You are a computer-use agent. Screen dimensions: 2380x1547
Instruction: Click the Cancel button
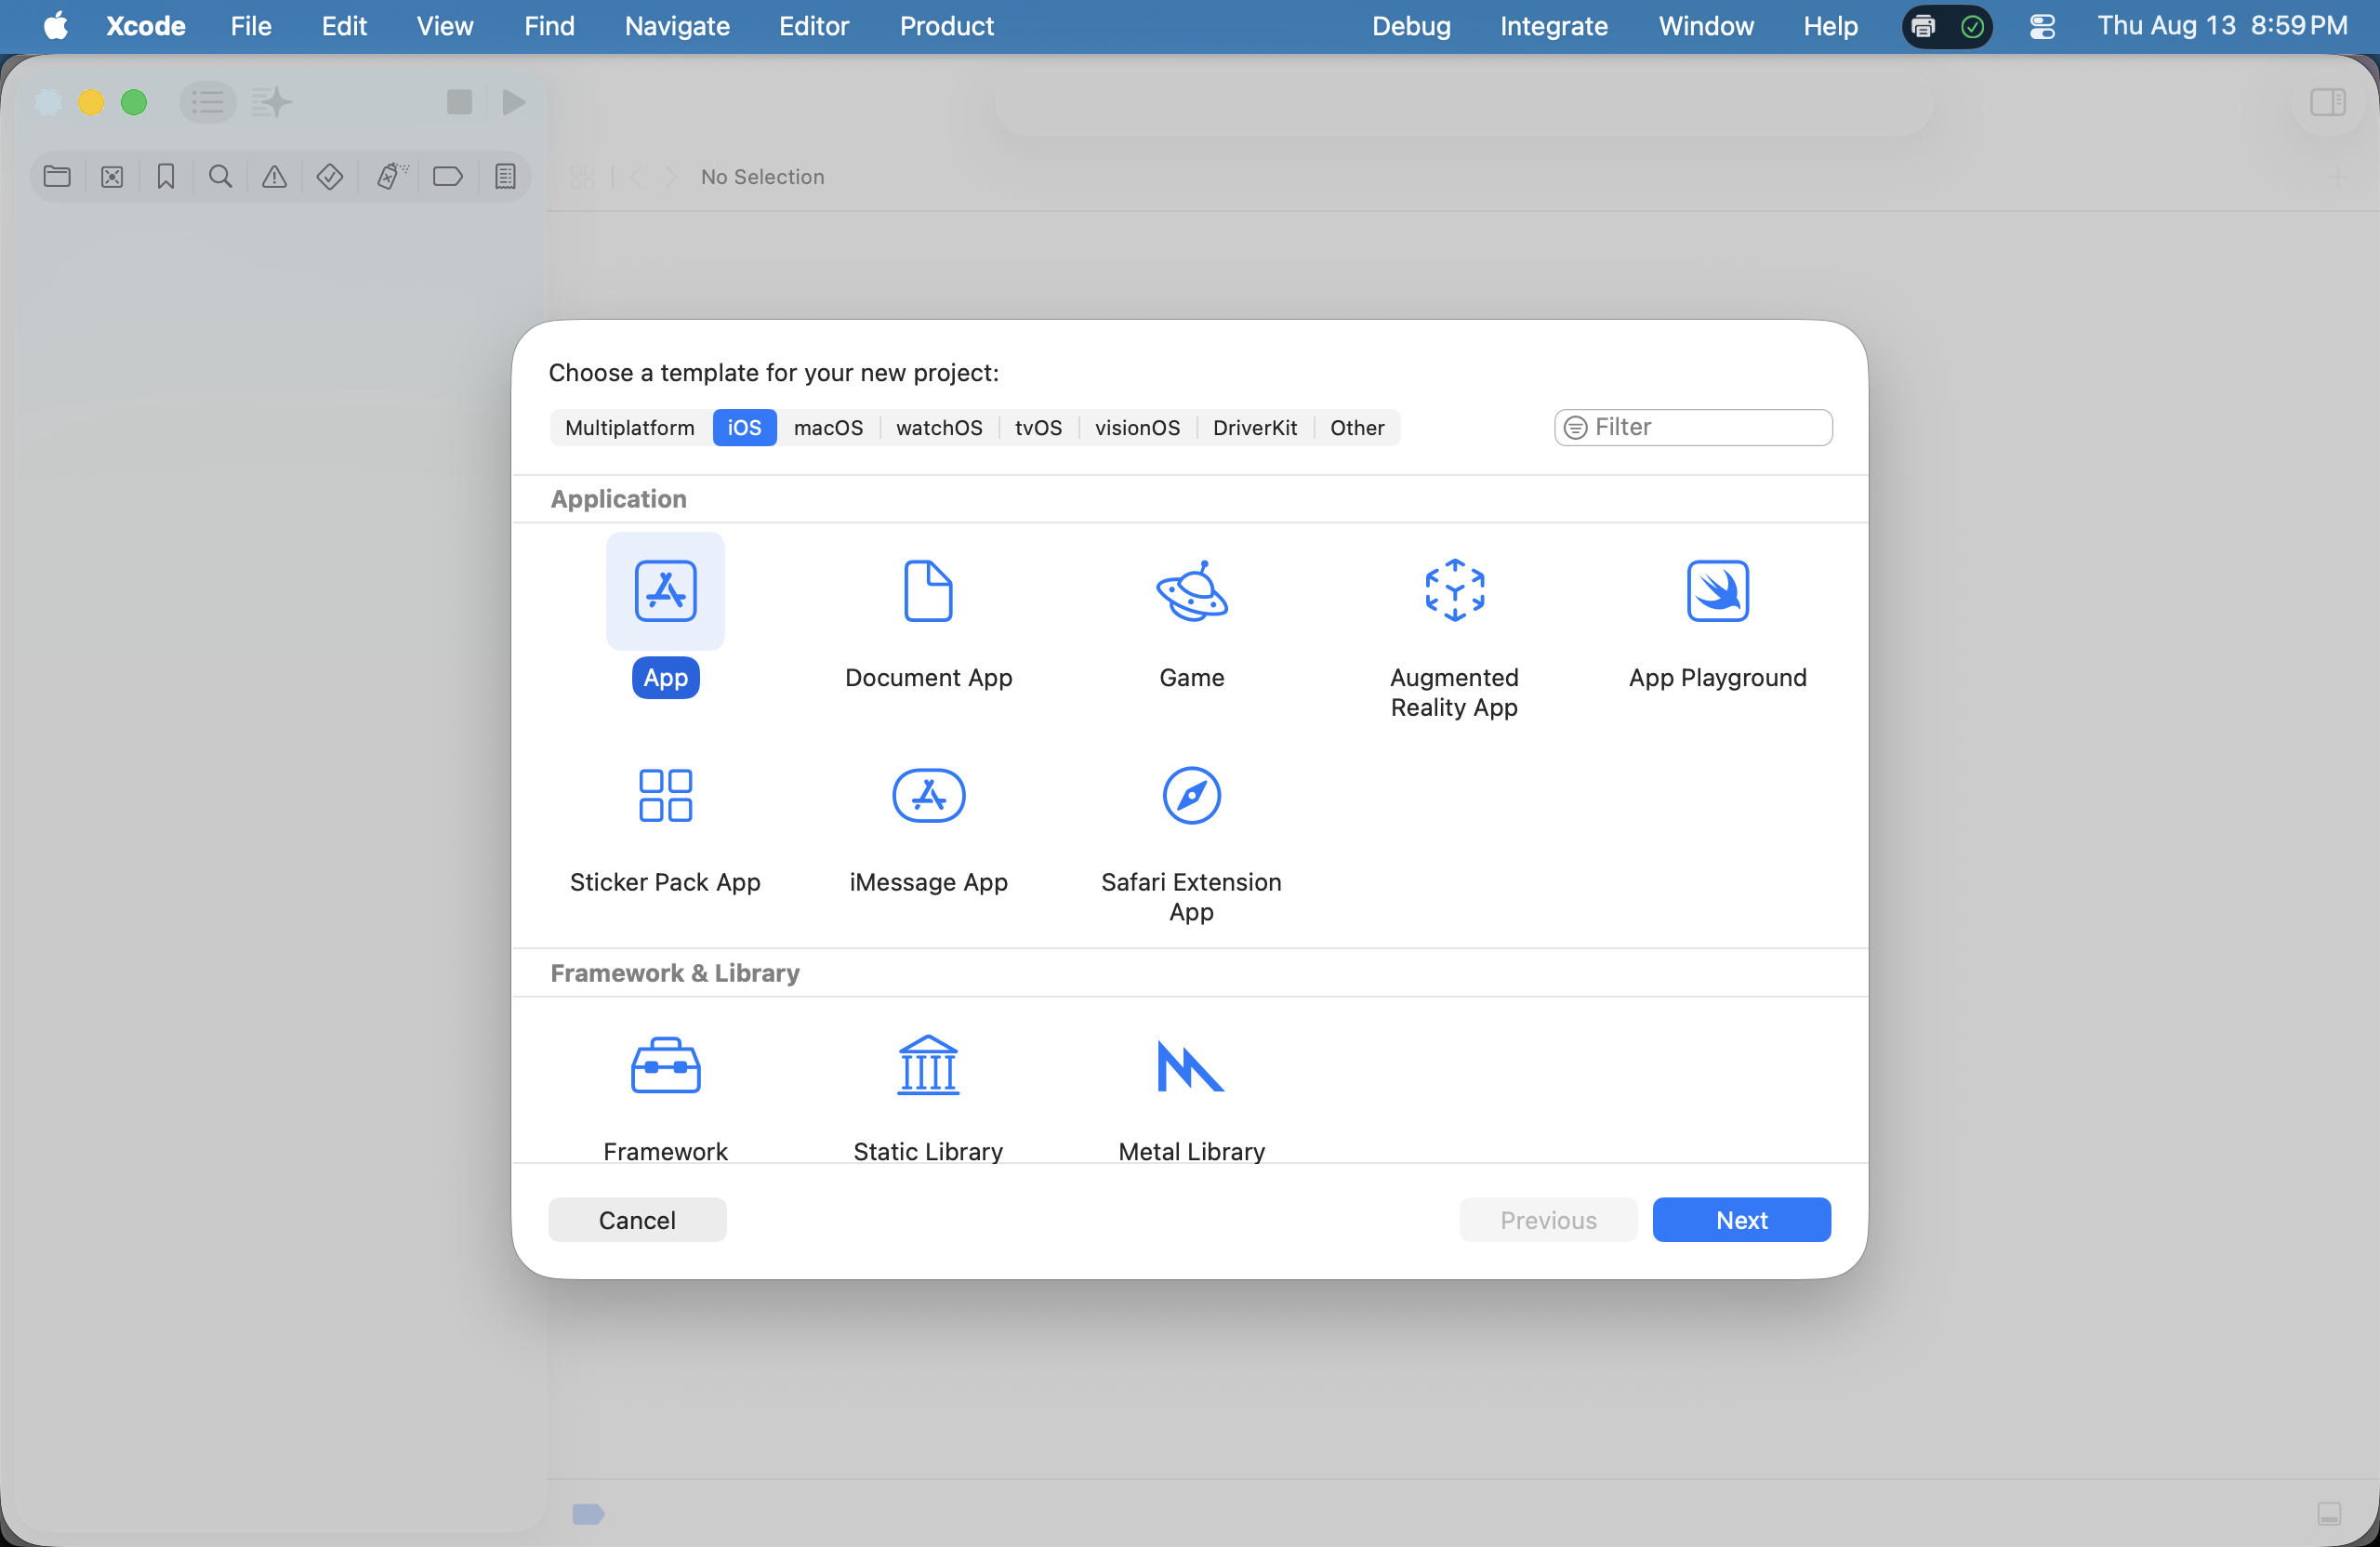(x=637, y=1220)
